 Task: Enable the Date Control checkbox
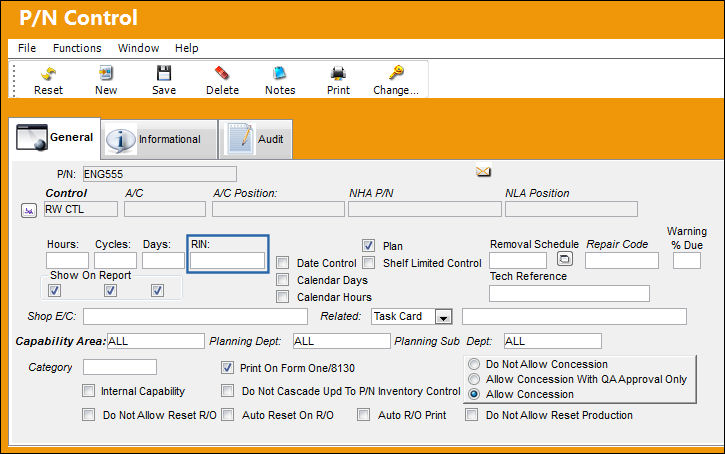pyautogui.click(x=283, y=263)
